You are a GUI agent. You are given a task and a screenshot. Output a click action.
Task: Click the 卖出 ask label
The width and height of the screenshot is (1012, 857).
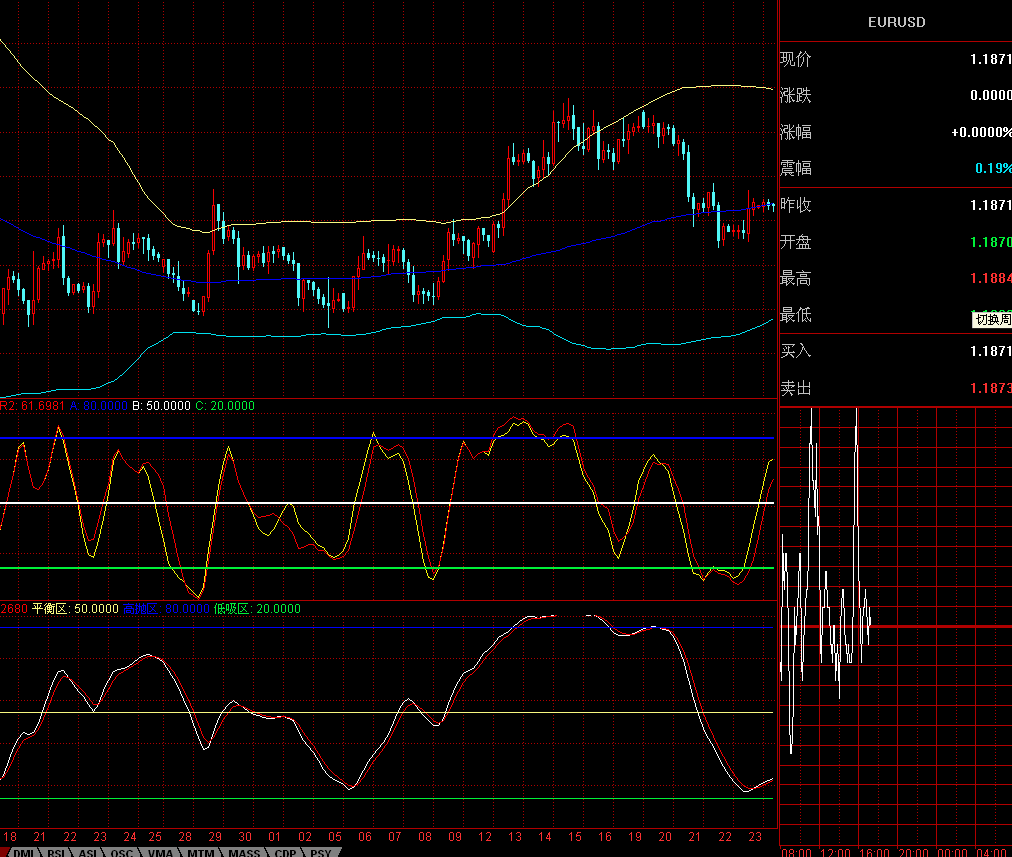(795, 388)
